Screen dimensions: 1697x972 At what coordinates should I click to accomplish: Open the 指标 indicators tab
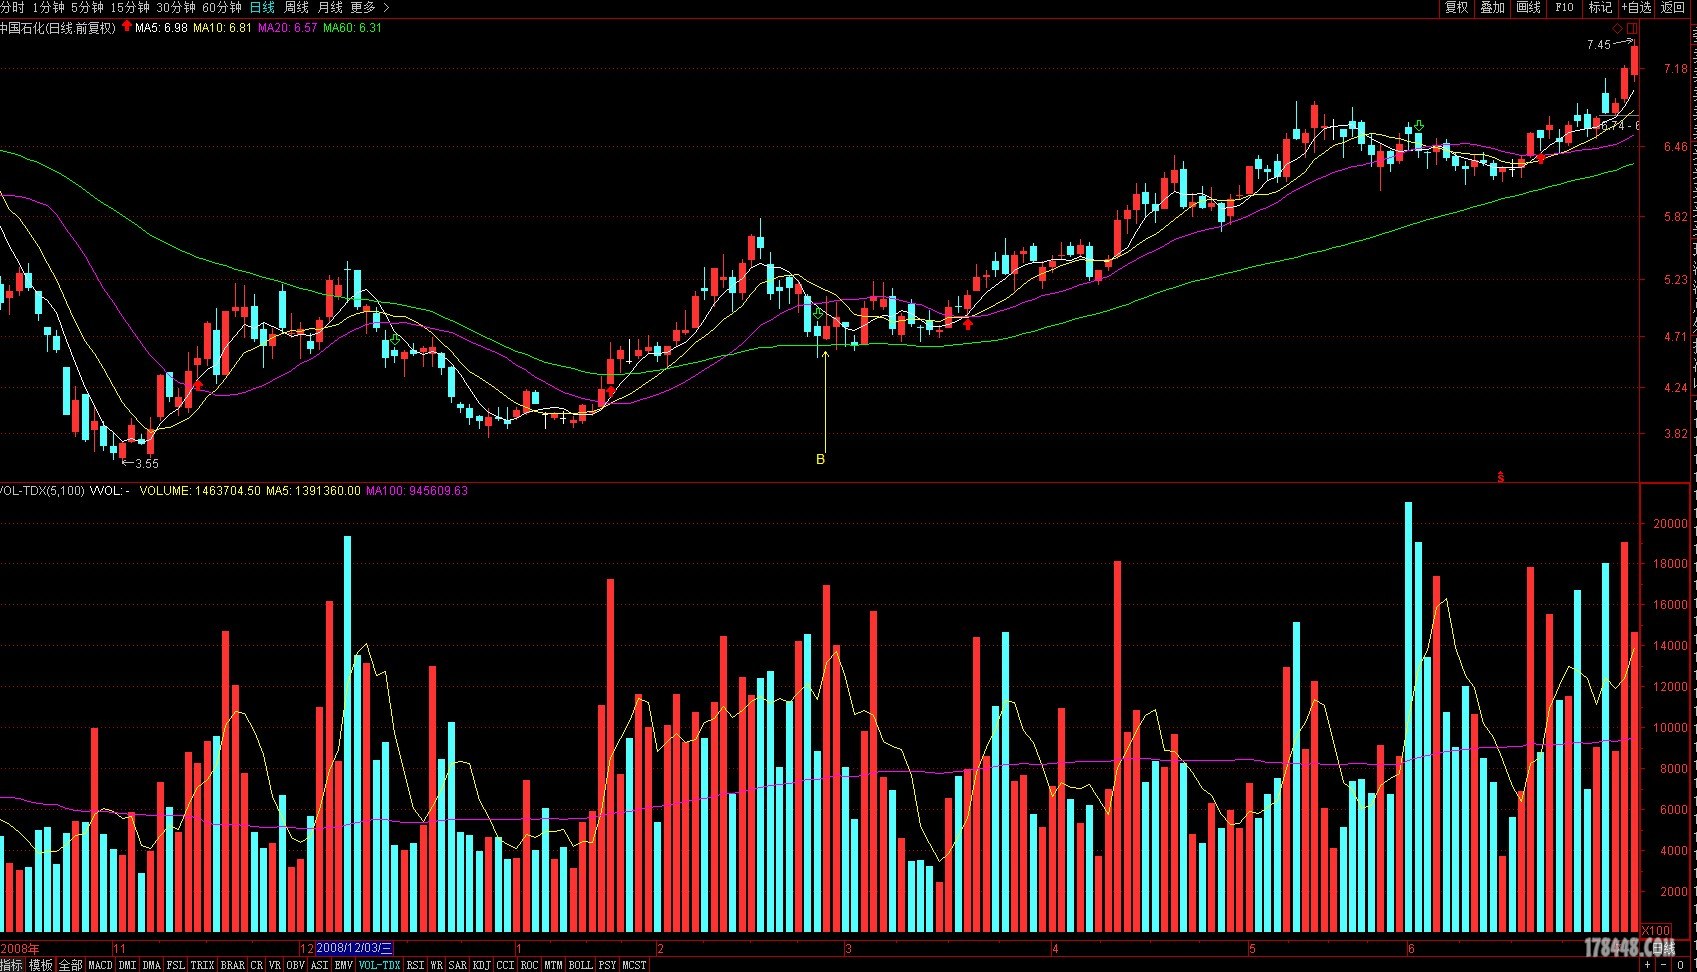pos(12,965)
